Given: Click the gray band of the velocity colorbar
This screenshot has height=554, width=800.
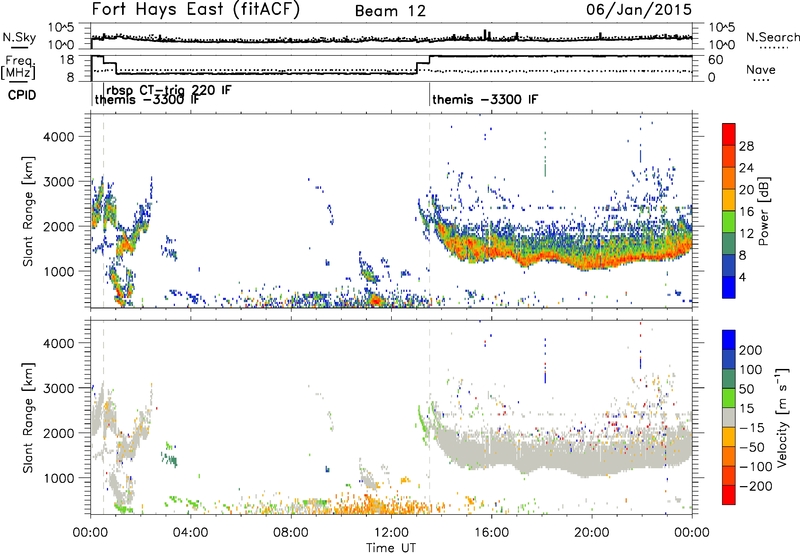Looking at the screenshot, I should 729,418.
